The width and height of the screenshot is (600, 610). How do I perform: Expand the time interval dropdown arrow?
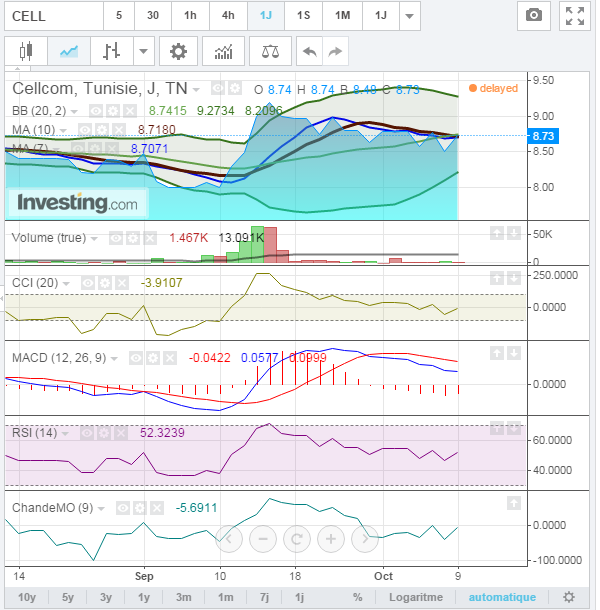[408, 16]
